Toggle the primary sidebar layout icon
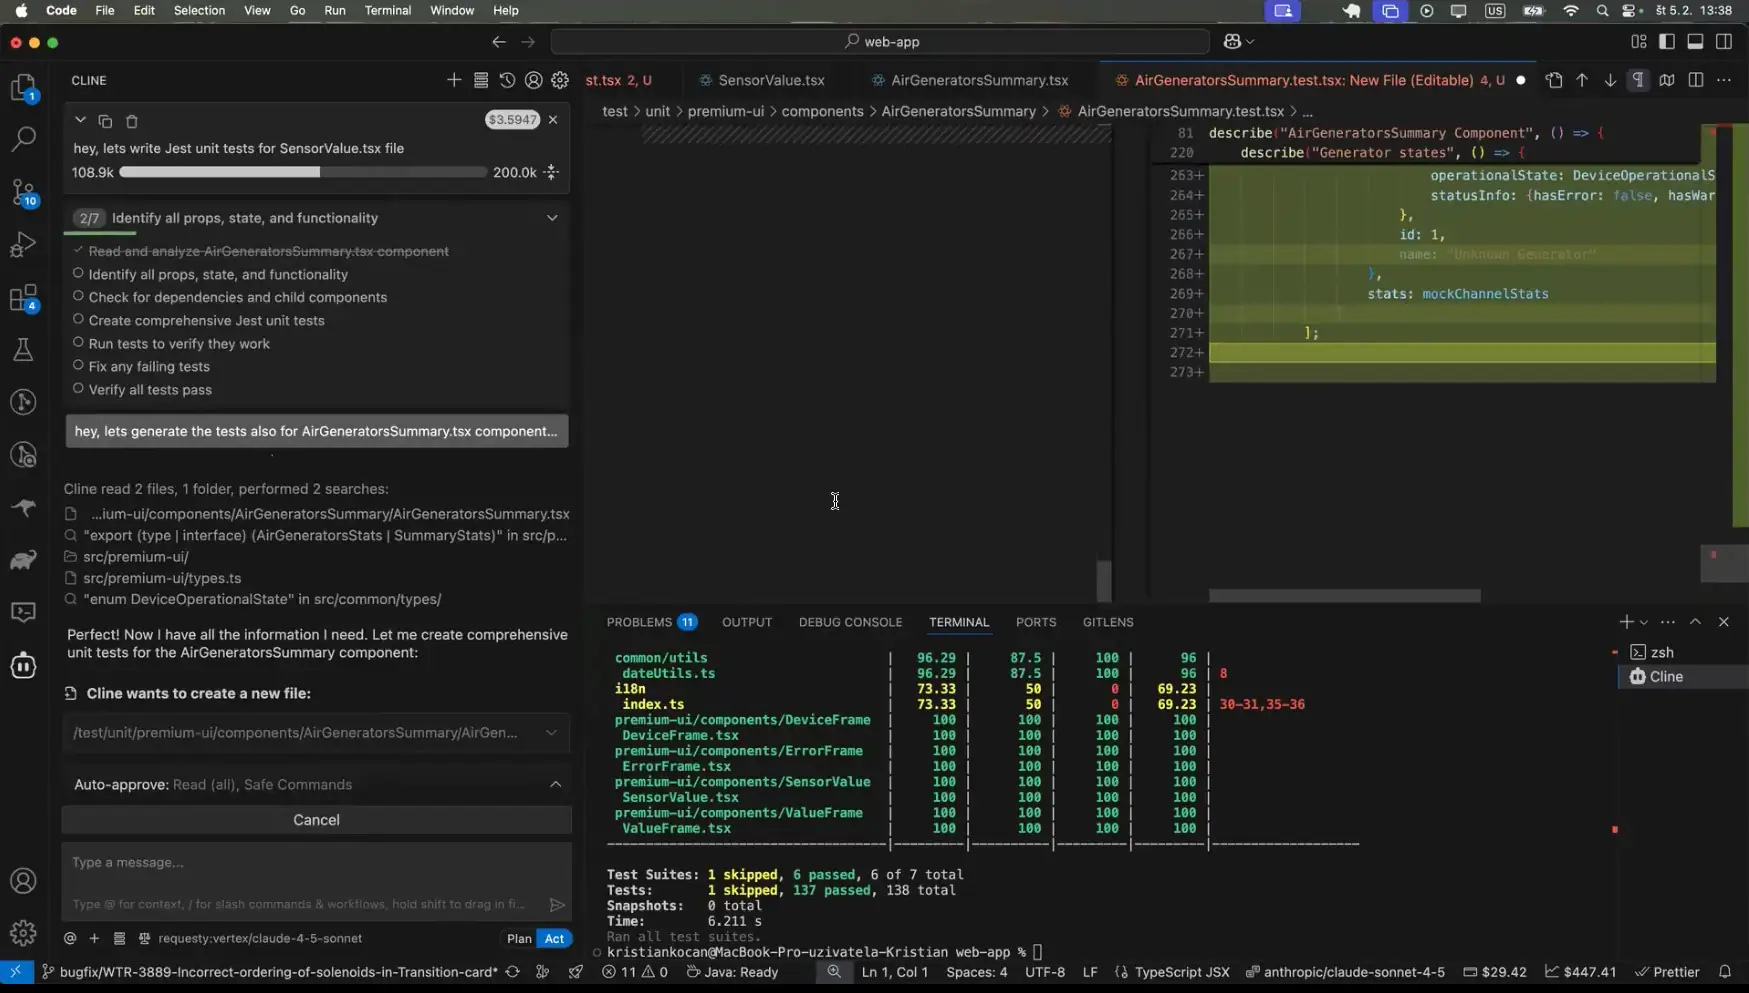The width and height of the screenshot is (1749, 993). [x=1667, y=41]
